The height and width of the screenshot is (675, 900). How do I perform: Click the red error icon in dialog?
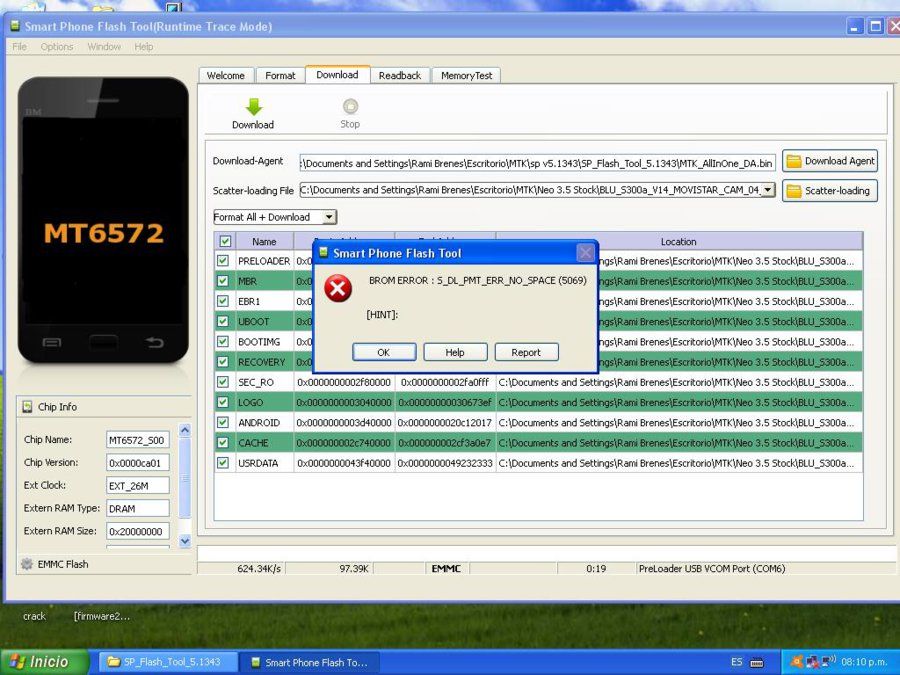[338, 288]
